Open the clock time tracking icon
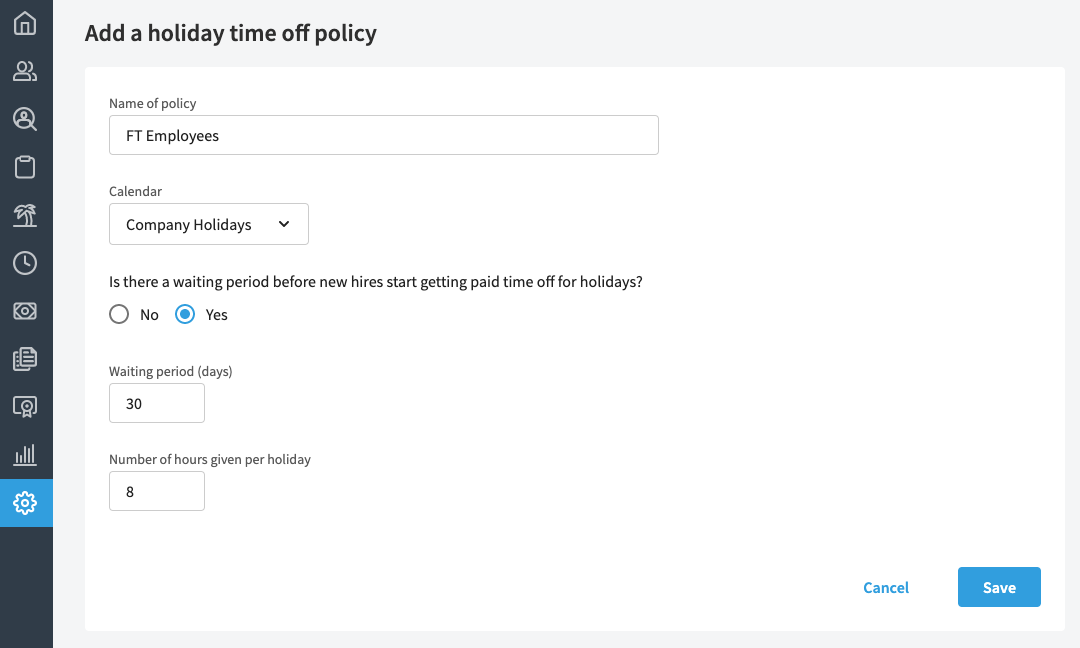This screenshot has width=1080, height=648. 25,263
